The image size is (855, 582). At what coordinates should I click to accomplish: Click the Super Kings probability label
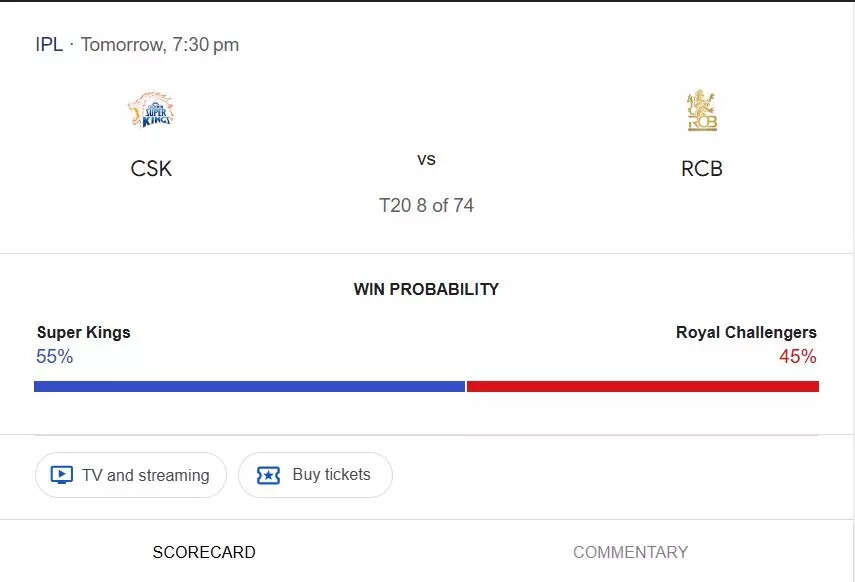(x=84, y=332)
